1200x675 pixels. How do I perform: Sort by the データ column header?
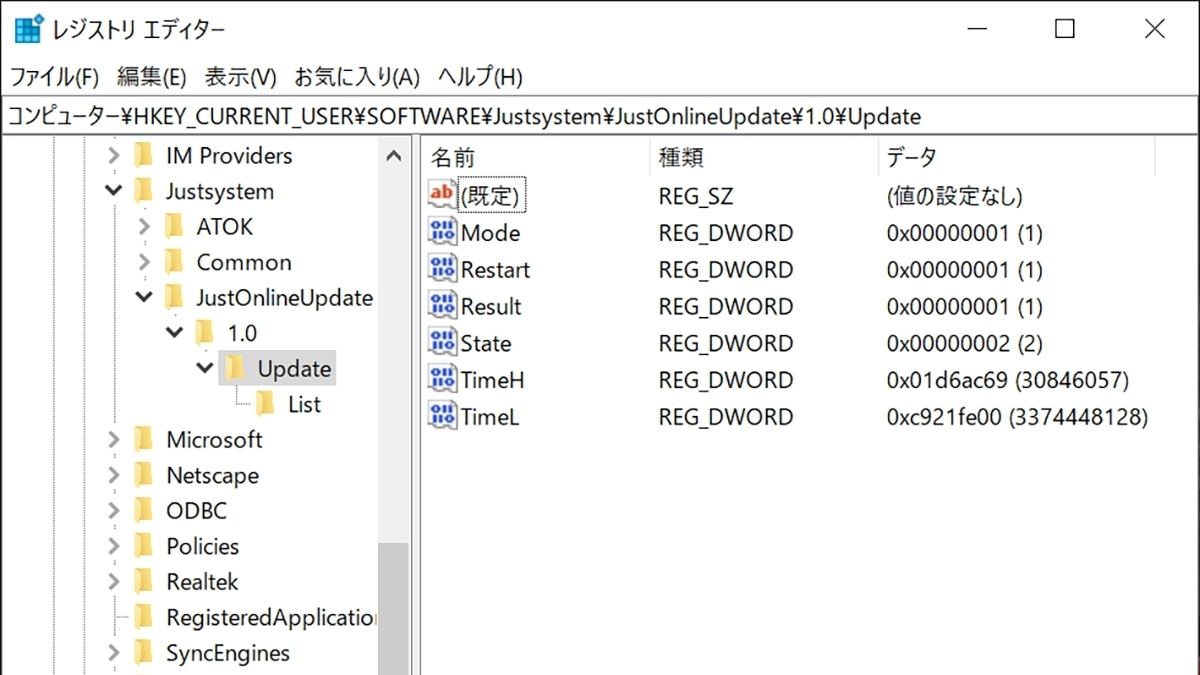[1016, 157]
